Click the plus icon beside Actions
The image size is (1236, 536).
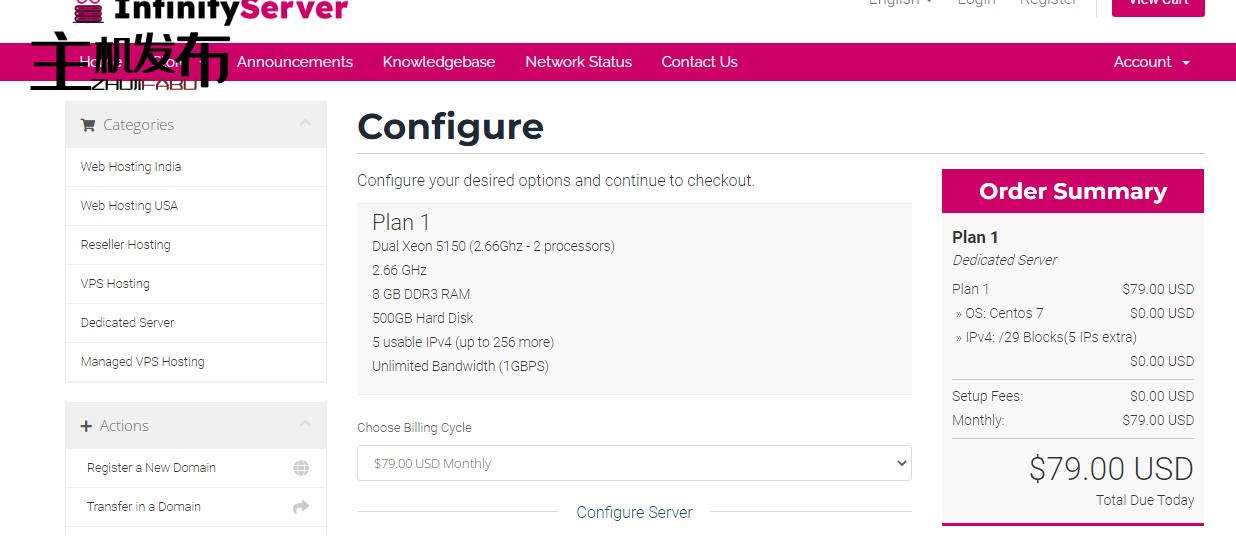point(86,426)
